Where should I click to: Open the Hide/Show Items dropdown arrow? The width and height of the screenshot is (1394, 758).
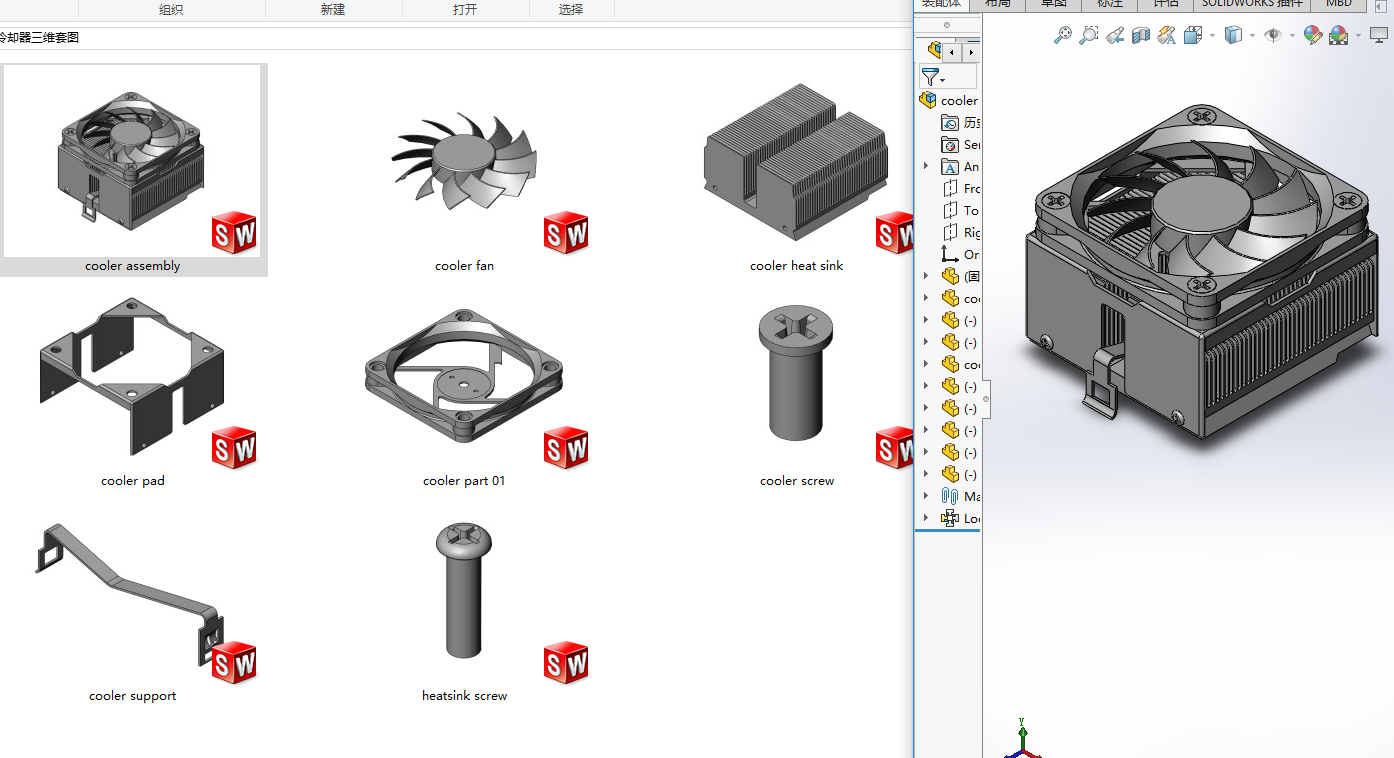[x=1292, y=36]
